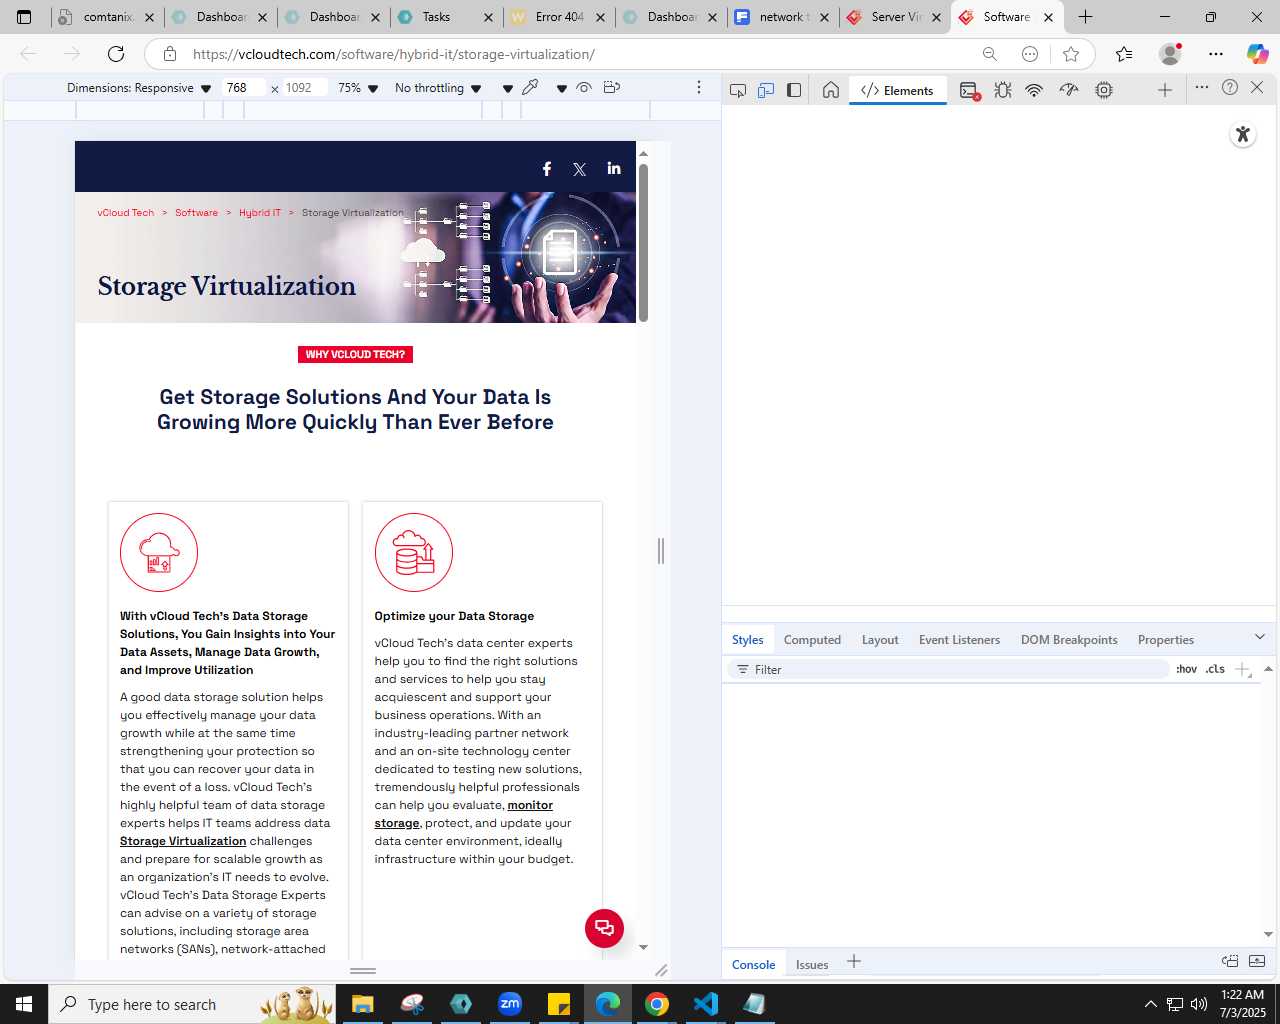Open DevTools customize ellipsis menu

coord(1202,87)
